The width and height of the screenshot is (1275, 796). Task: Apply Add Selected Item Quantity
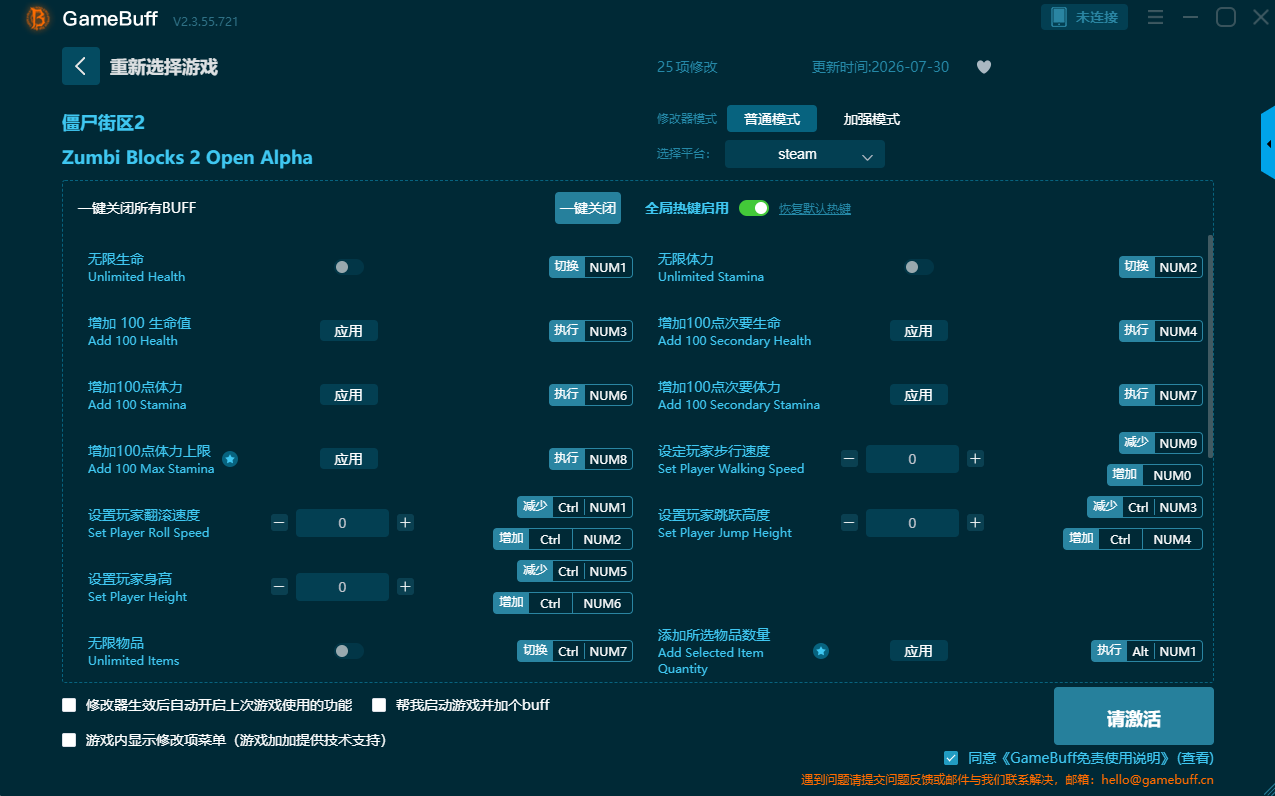coord(919,651)
